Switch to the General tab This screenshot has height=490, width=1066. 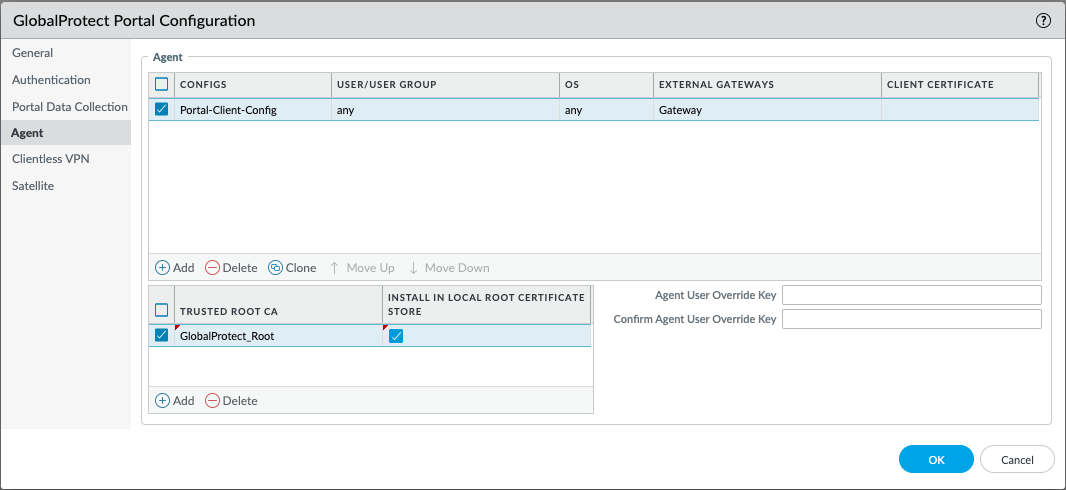click(x=33, y=53)
